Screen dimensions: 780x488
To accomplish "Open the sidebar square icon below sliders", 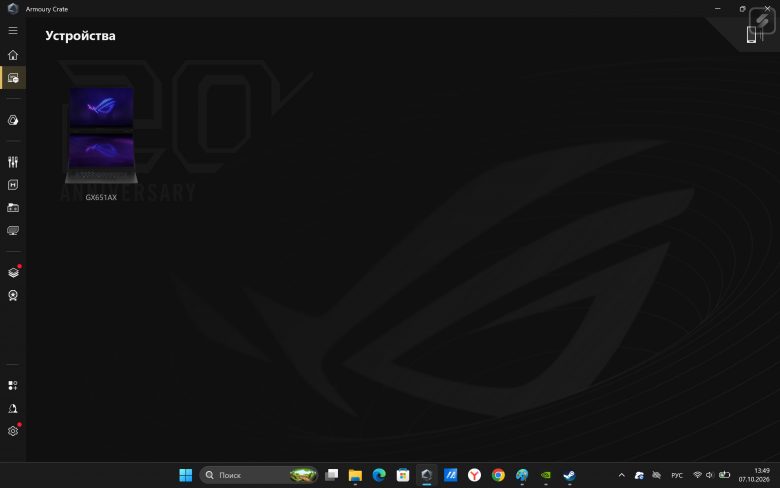I will (x=13, y=185).
